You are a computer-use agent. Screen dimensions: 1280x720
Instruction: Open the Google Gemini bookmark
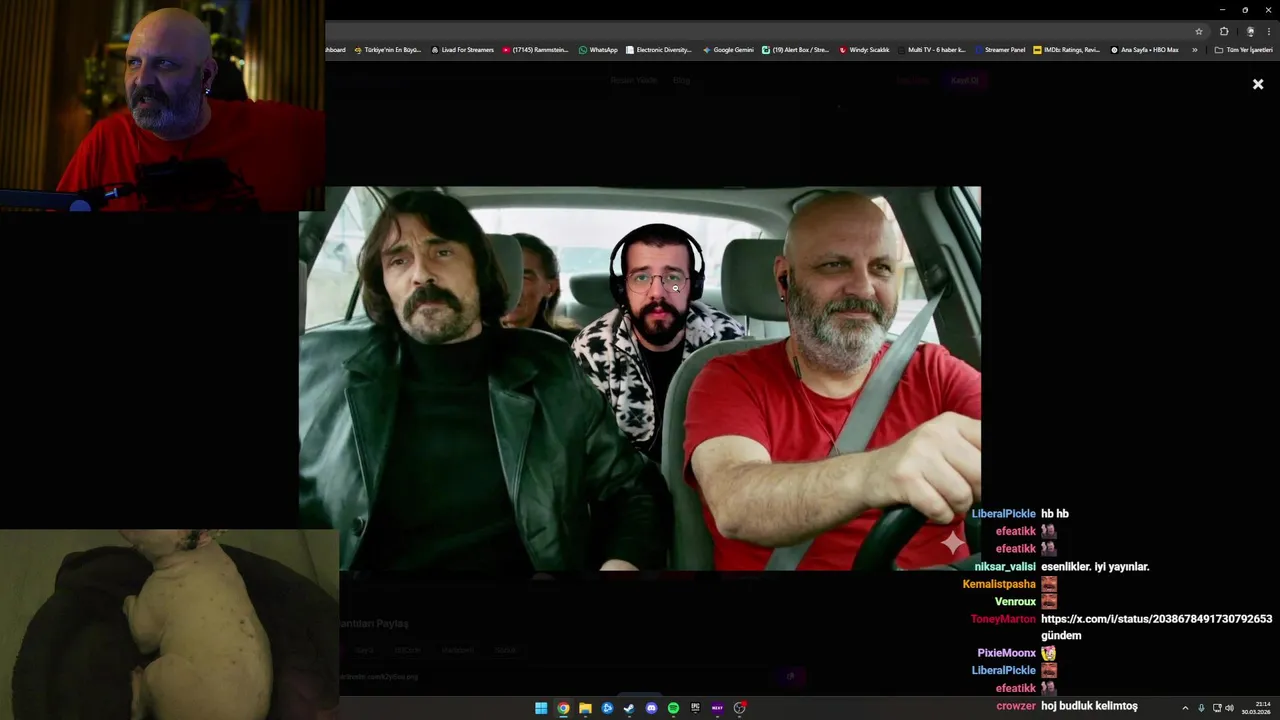click(728, 50)
